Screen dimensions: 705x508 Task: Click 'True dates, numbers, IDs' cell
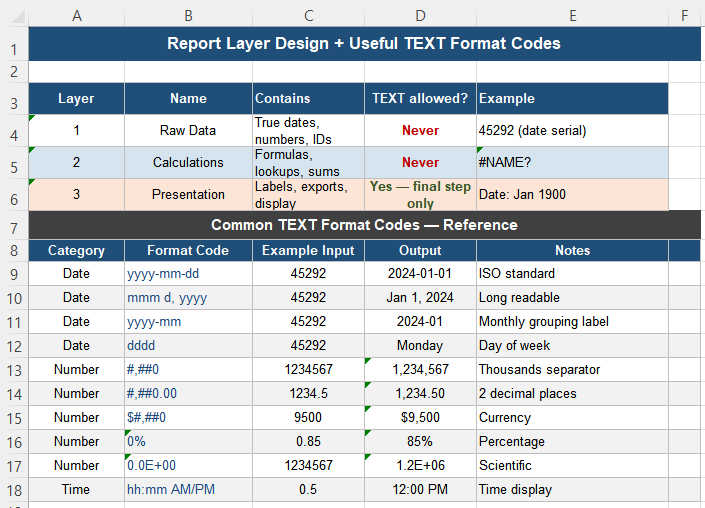308,130
